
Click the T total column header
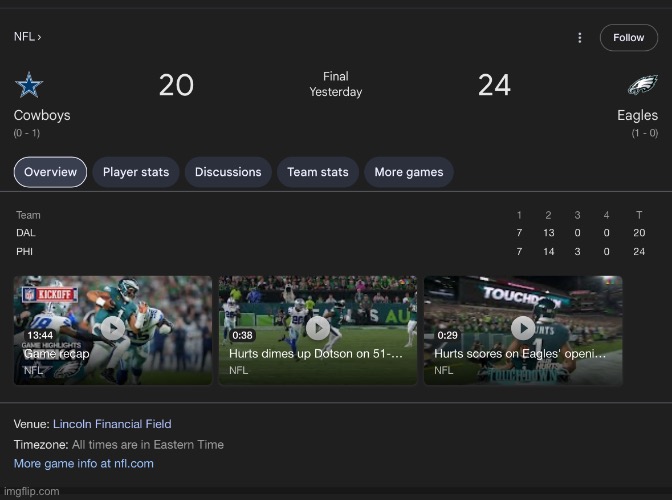coord(639,215)
